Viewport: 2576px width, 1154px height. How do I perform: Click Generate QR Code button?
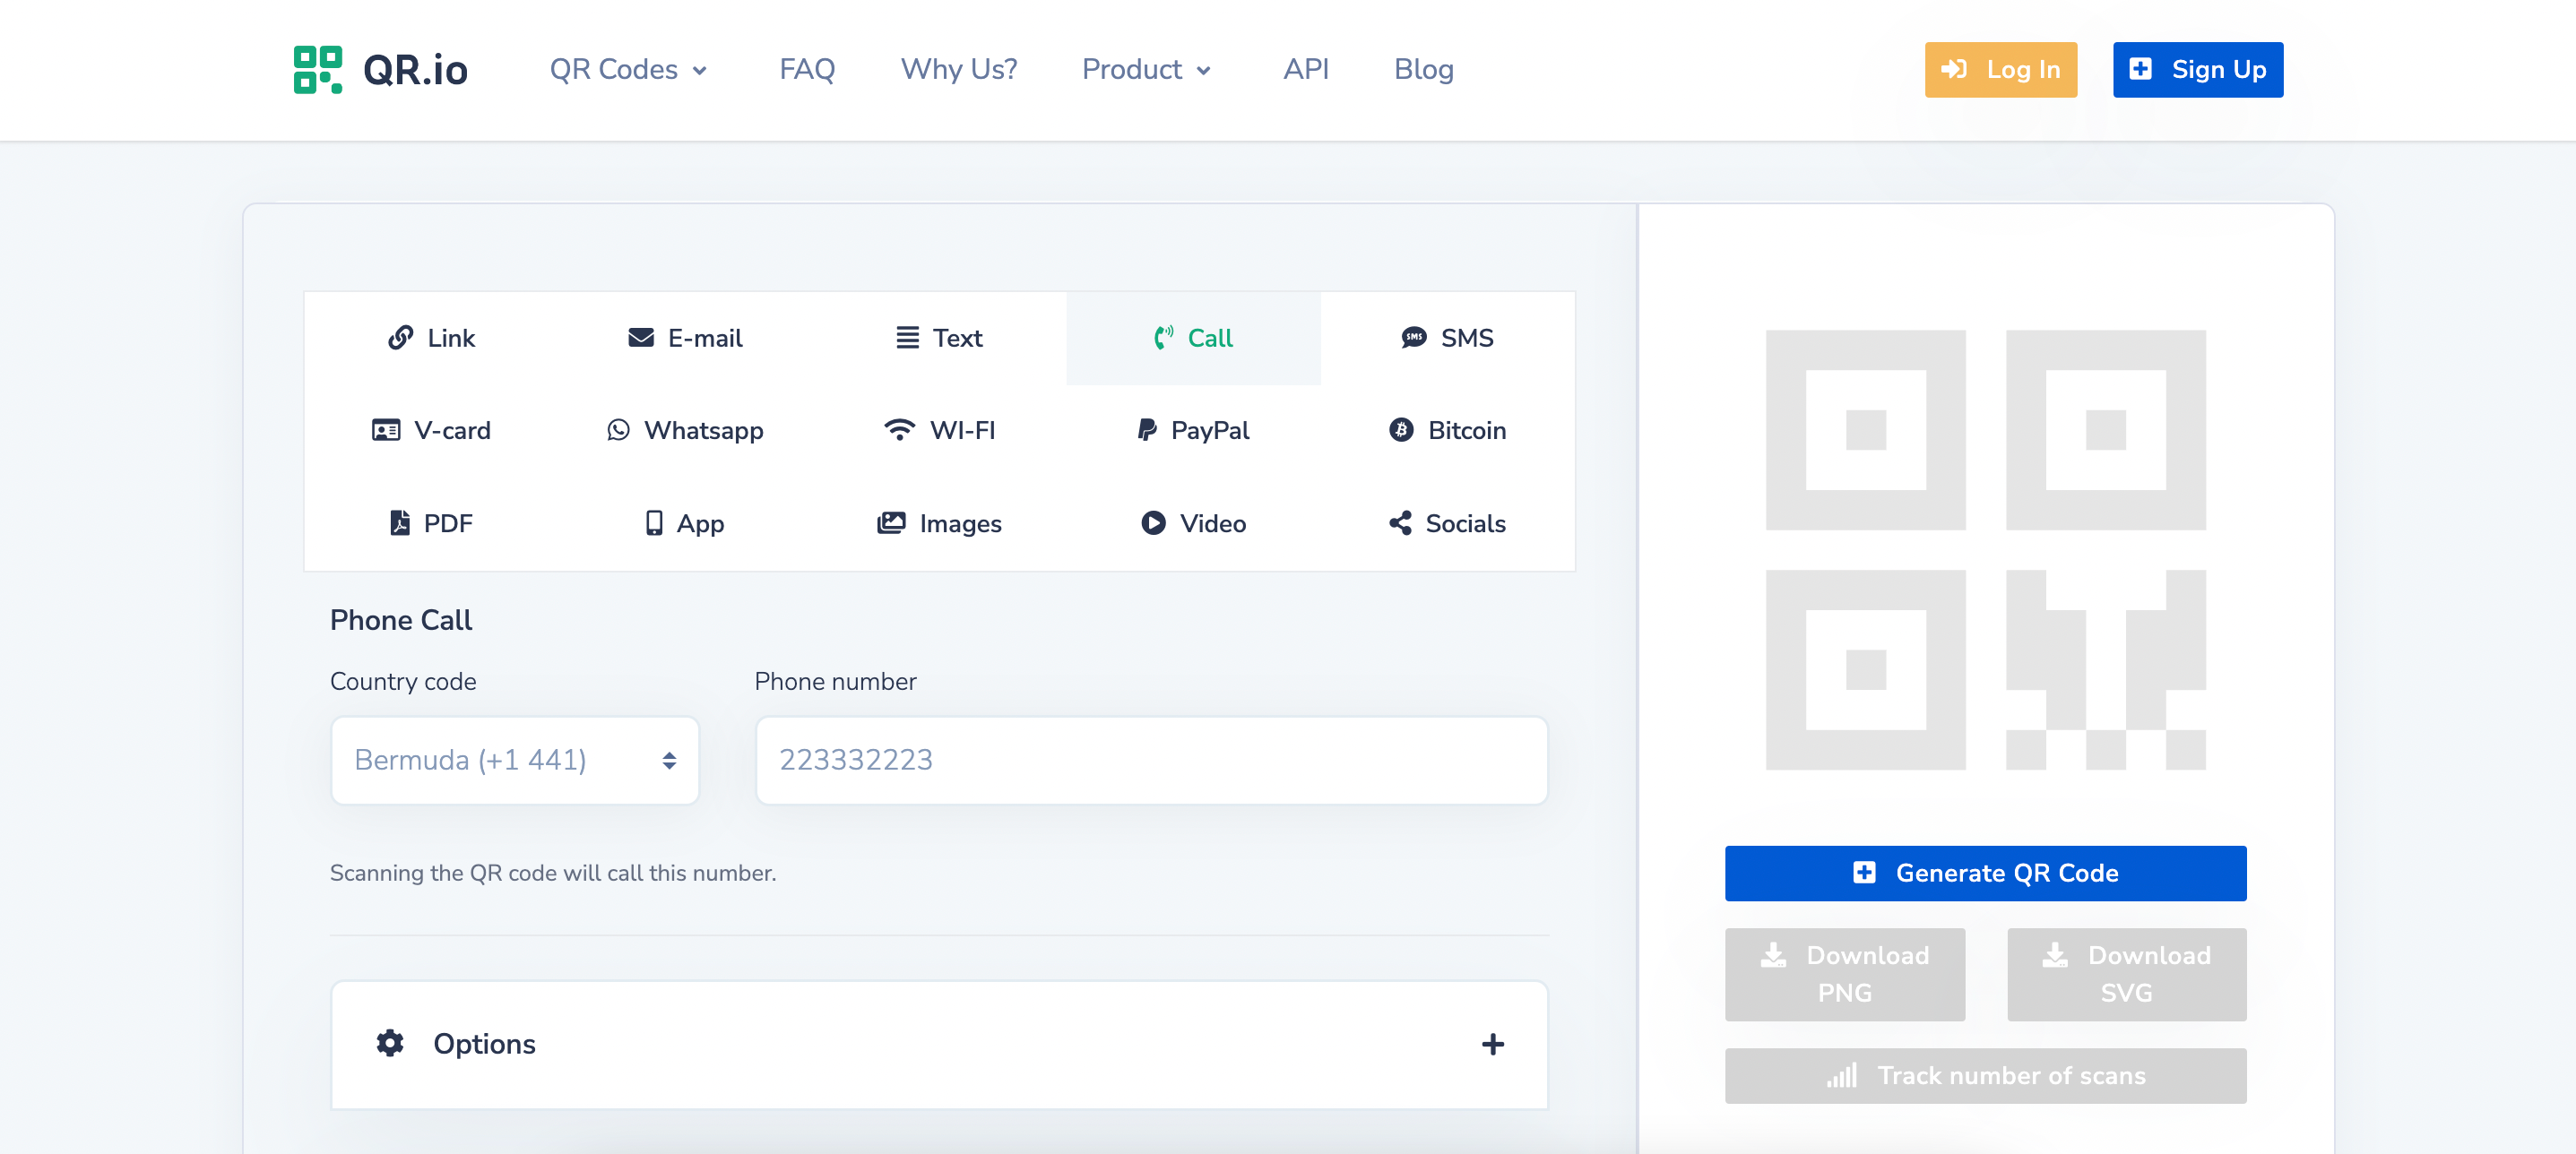tap(1985, 873)
